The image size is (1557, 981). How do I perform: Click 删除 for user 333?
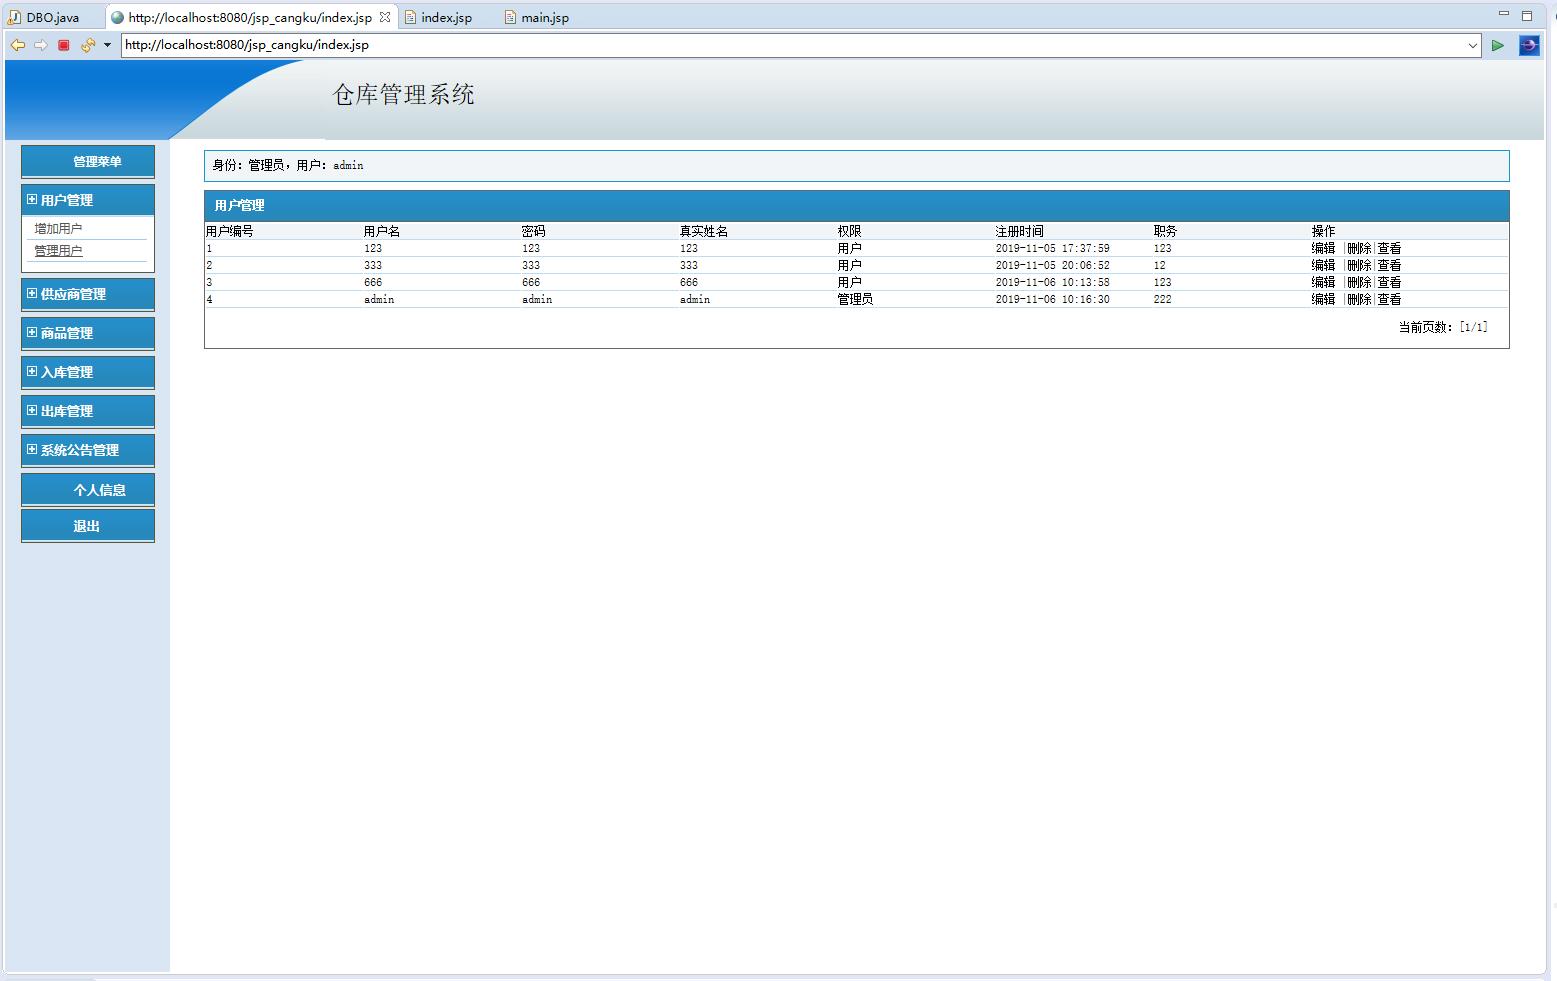point(1358,265)
